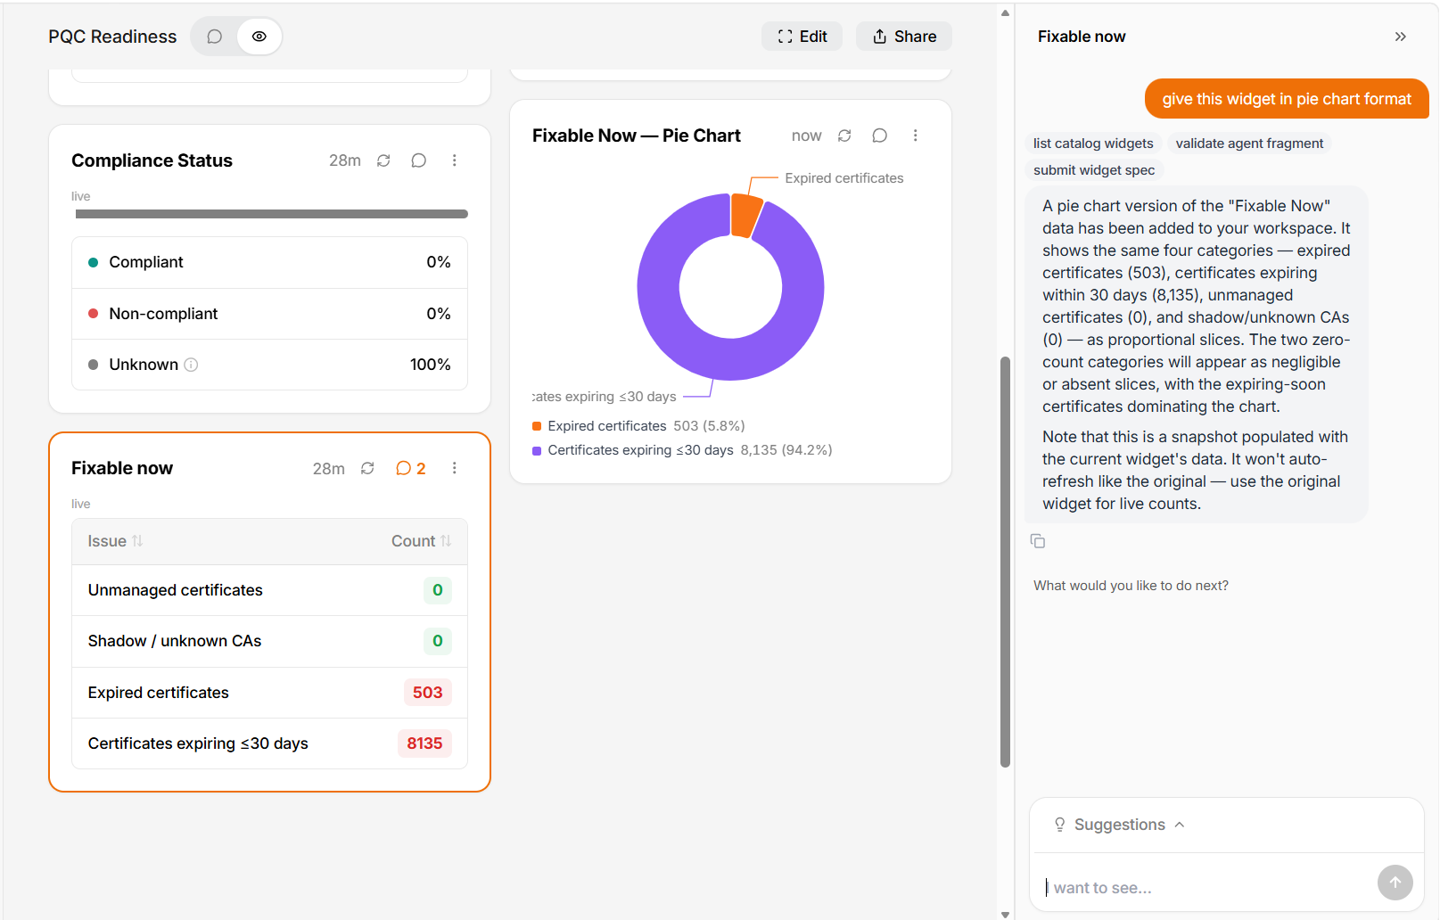
Task: Click the Share button
Action: 904,36
